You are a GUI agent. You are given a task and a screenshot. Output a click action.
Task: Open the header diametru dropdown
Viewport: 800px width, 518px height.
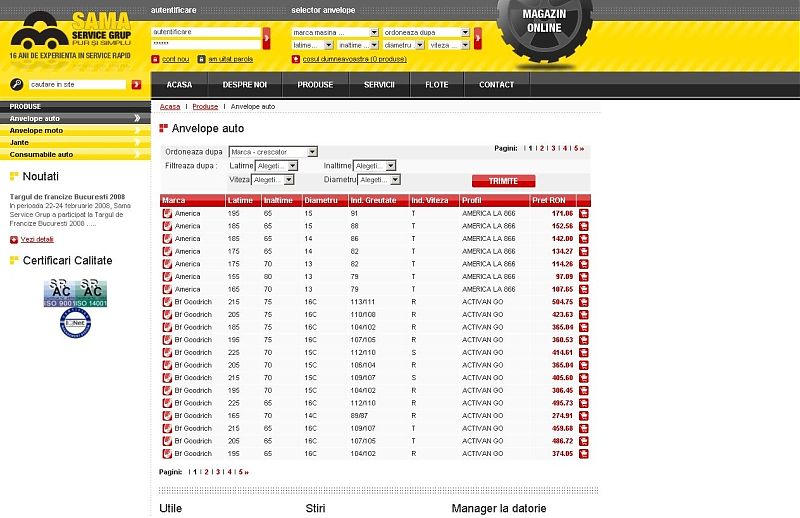404,45
